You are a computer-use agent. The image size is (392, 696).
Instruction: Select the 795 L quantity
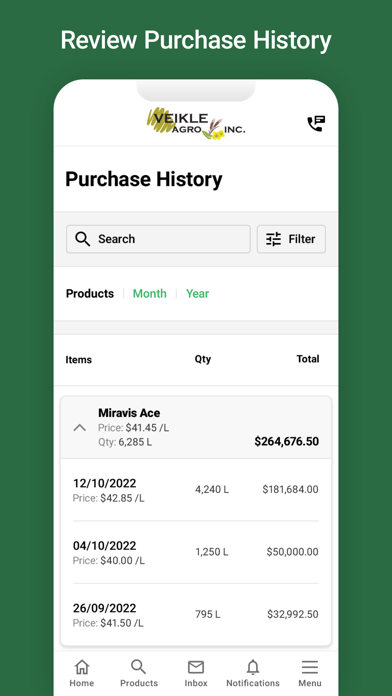point(208,614)
